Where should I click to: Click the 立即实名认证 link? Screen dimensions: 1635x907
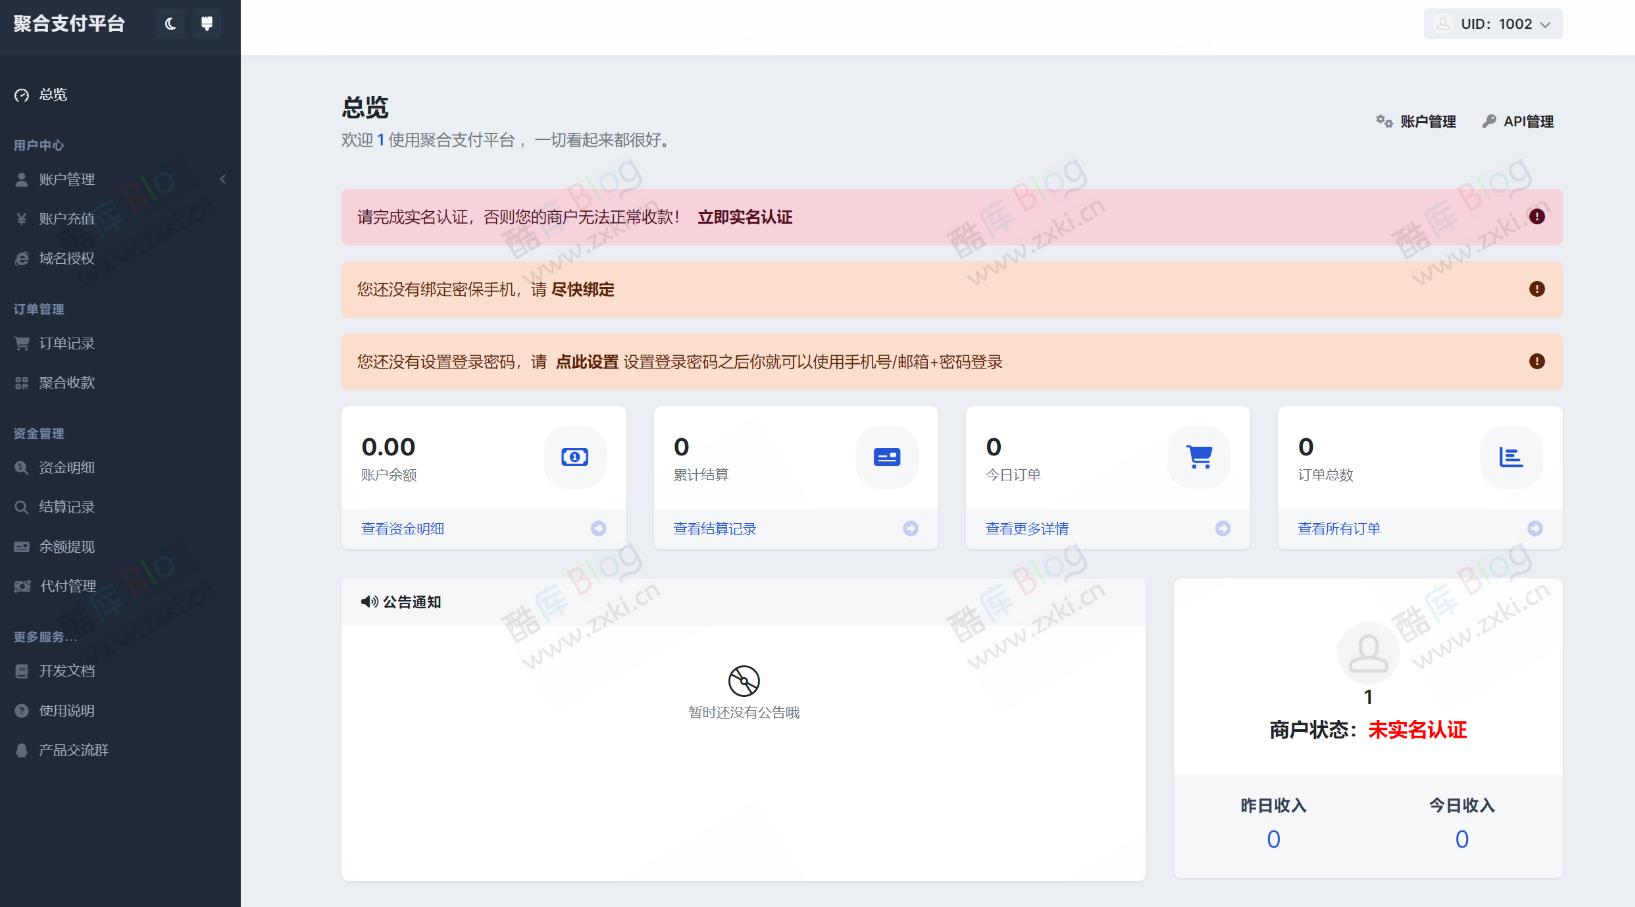(x=745, y=217)
